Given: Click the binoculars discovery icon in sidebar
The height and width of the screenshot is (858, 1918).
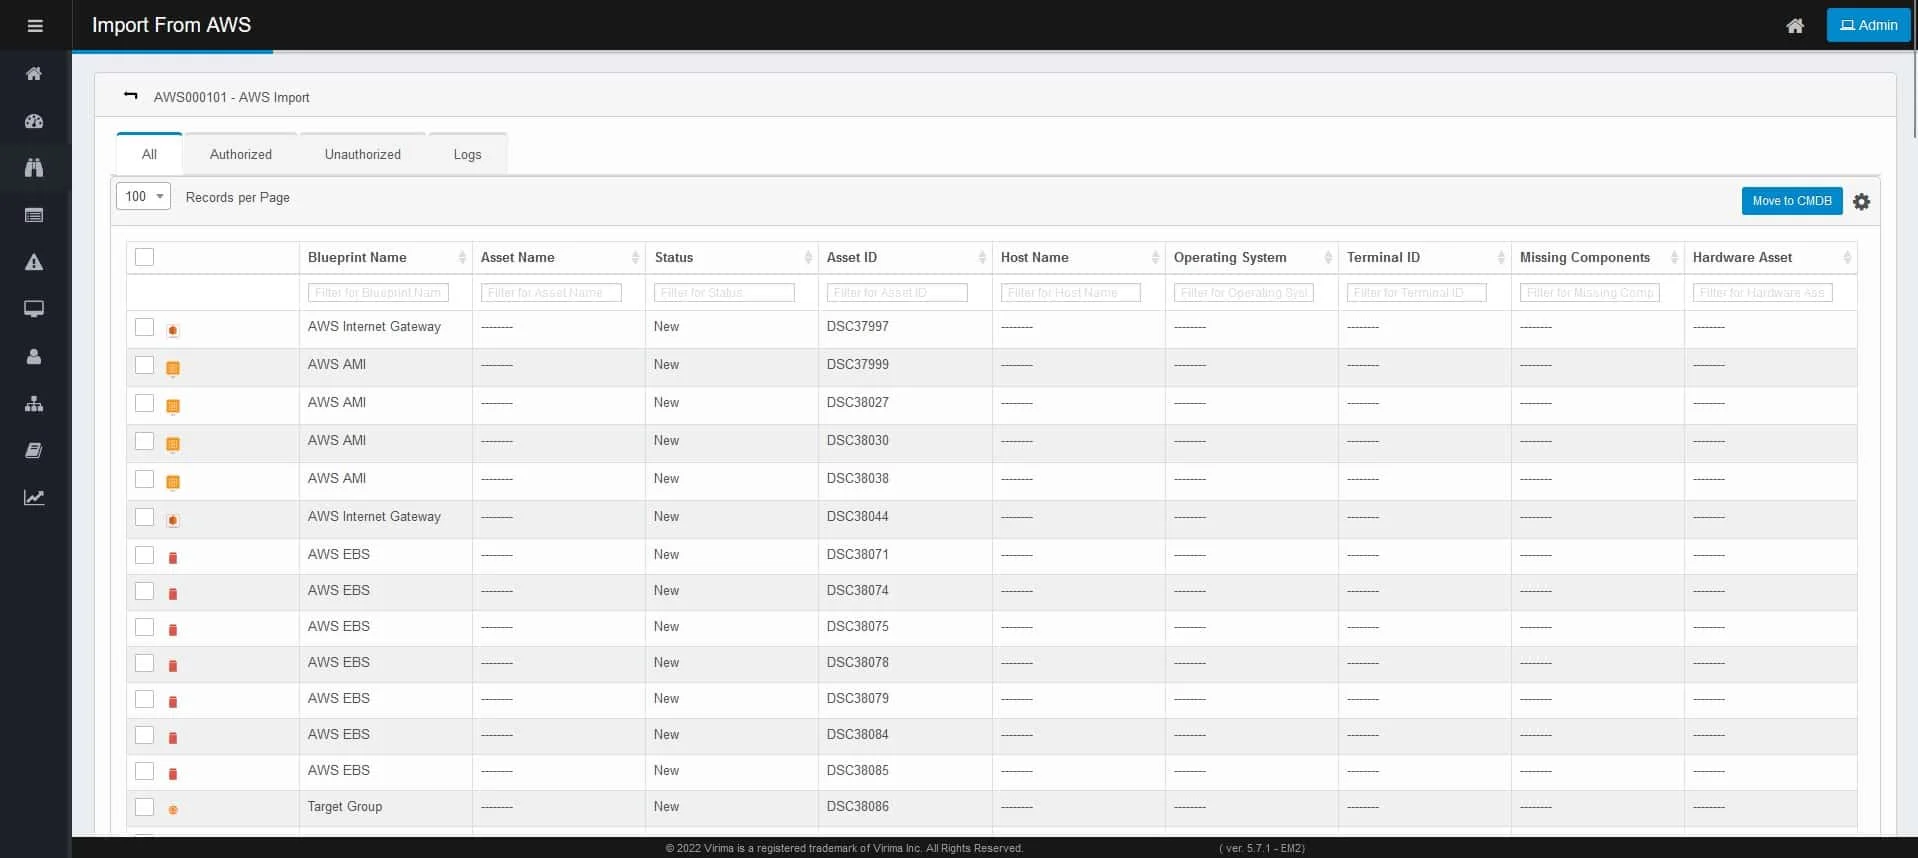Looking at the screenshot, I should pos(34,168).
